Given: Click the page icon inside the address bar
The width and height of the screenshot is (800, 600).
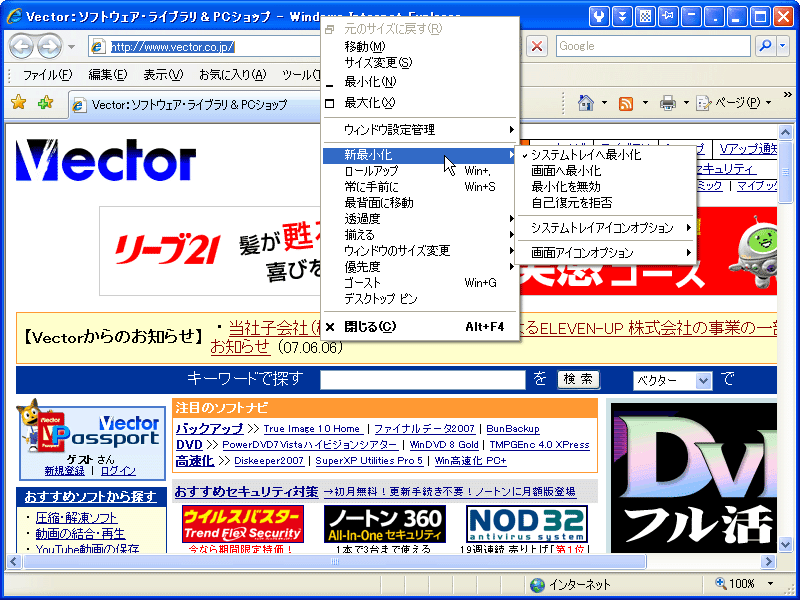Looking at the screenshot, I should (x=98, y=47).
